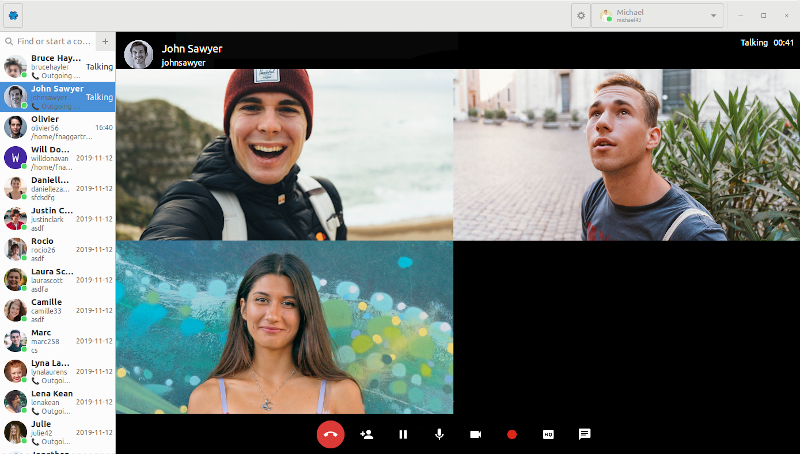The image size is (800, 454).
Task: Hang up the call with the red button
Action: [x=331, y=434]
